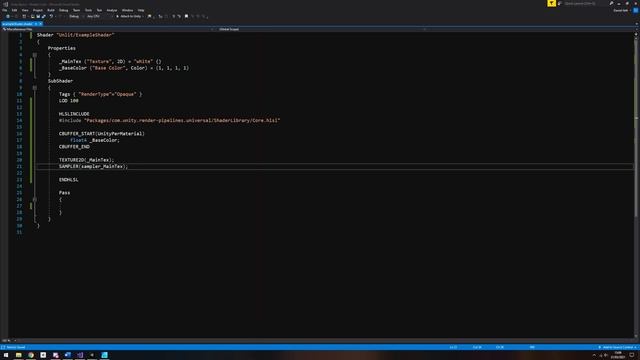640x360 pixels.
Task: Click the bookmark toolbar icon
Action: pyautogui.click(x=187, y=16)
